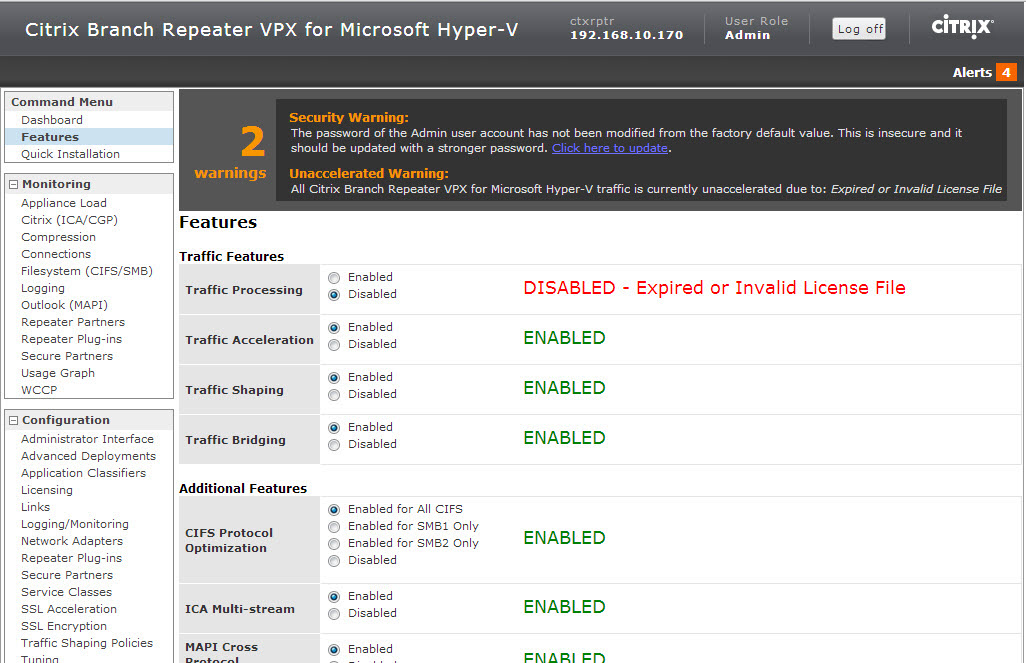The image size is (1026, 663).
Task: Open Secure Partners under Configuration
Action: click(x=67, y=575)
